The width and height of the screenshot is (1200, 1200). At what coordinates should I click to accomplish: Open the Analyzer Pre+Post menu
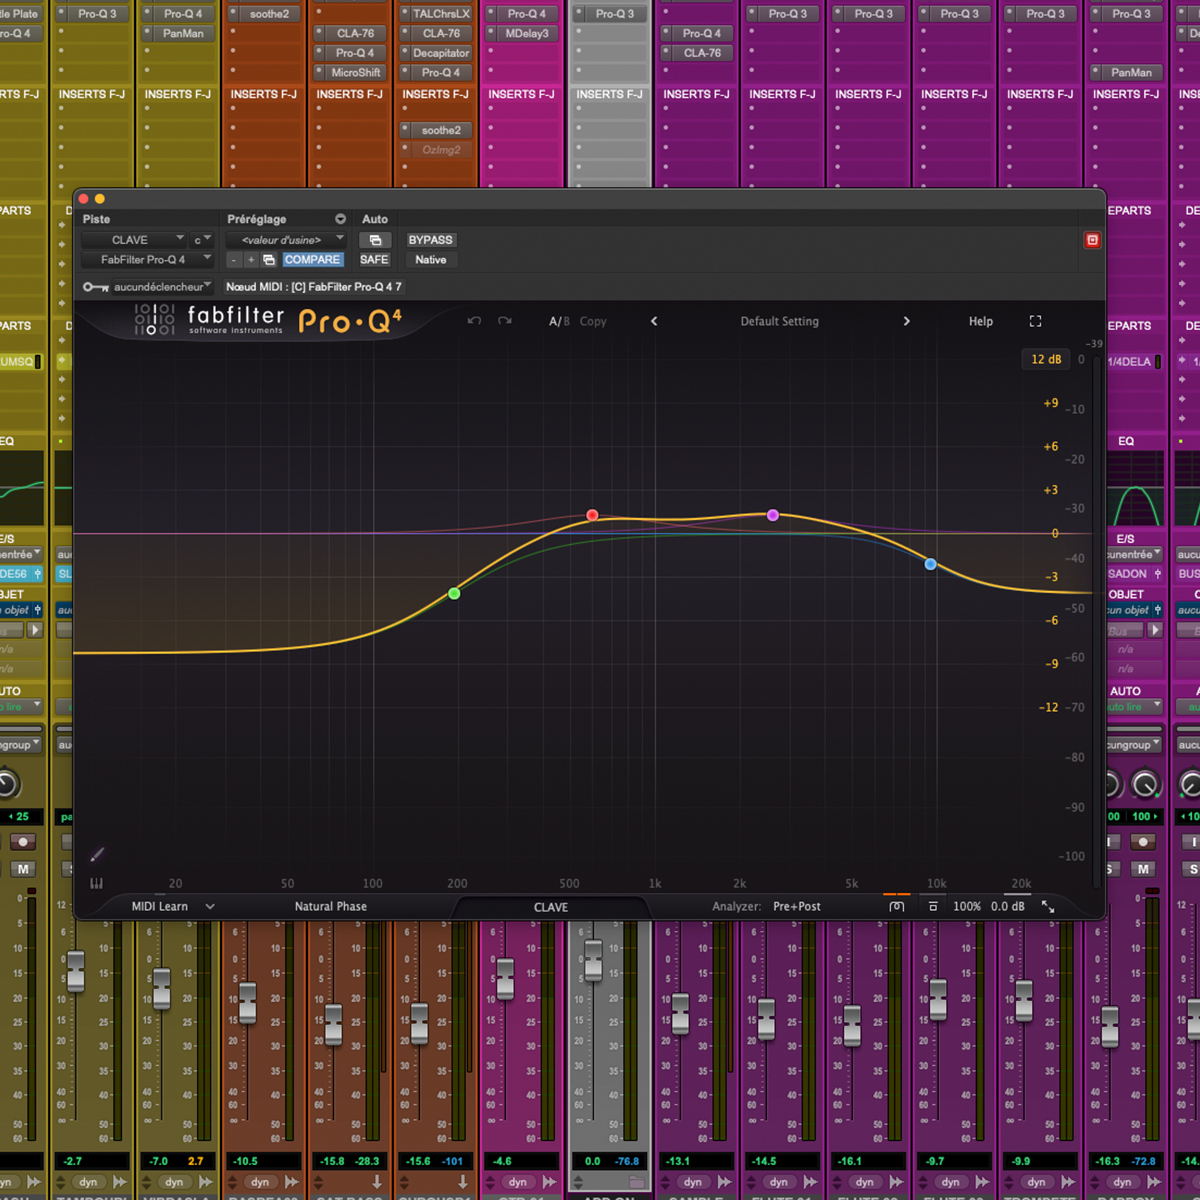pyautogui.click(x=796, y=907)
